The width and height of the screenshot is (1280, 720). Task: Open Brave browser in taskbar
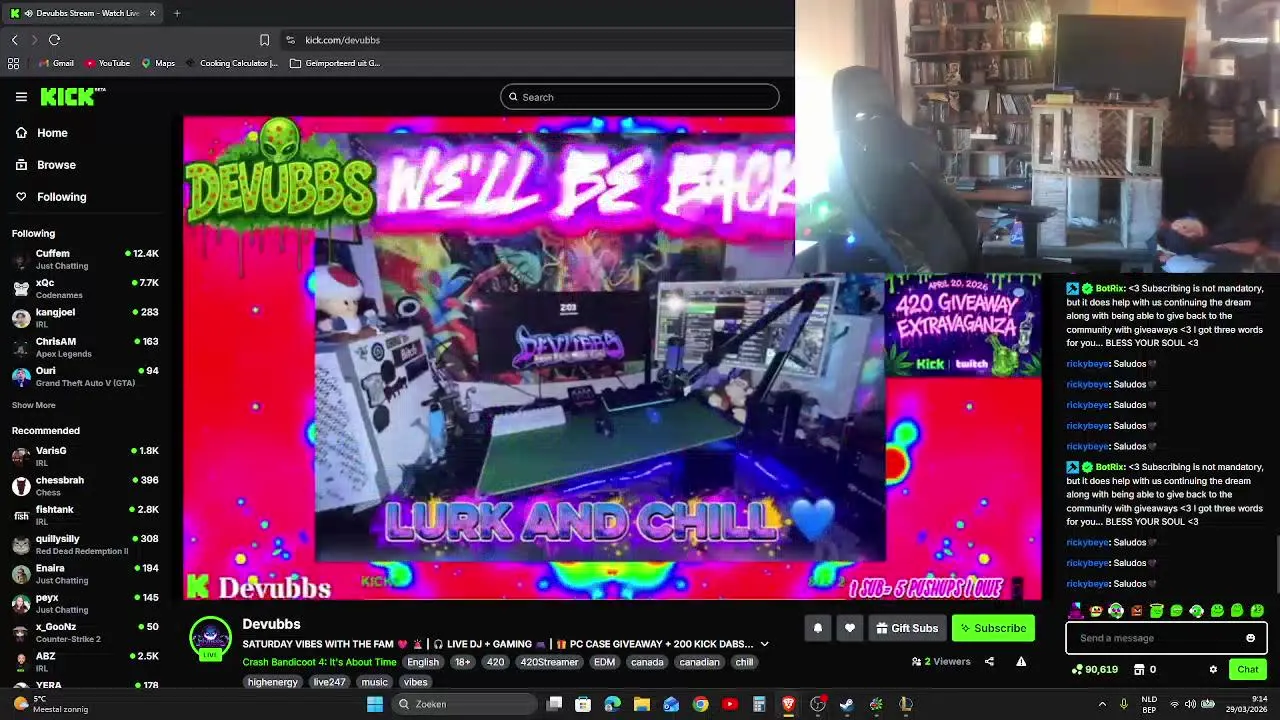pos(788,704)
